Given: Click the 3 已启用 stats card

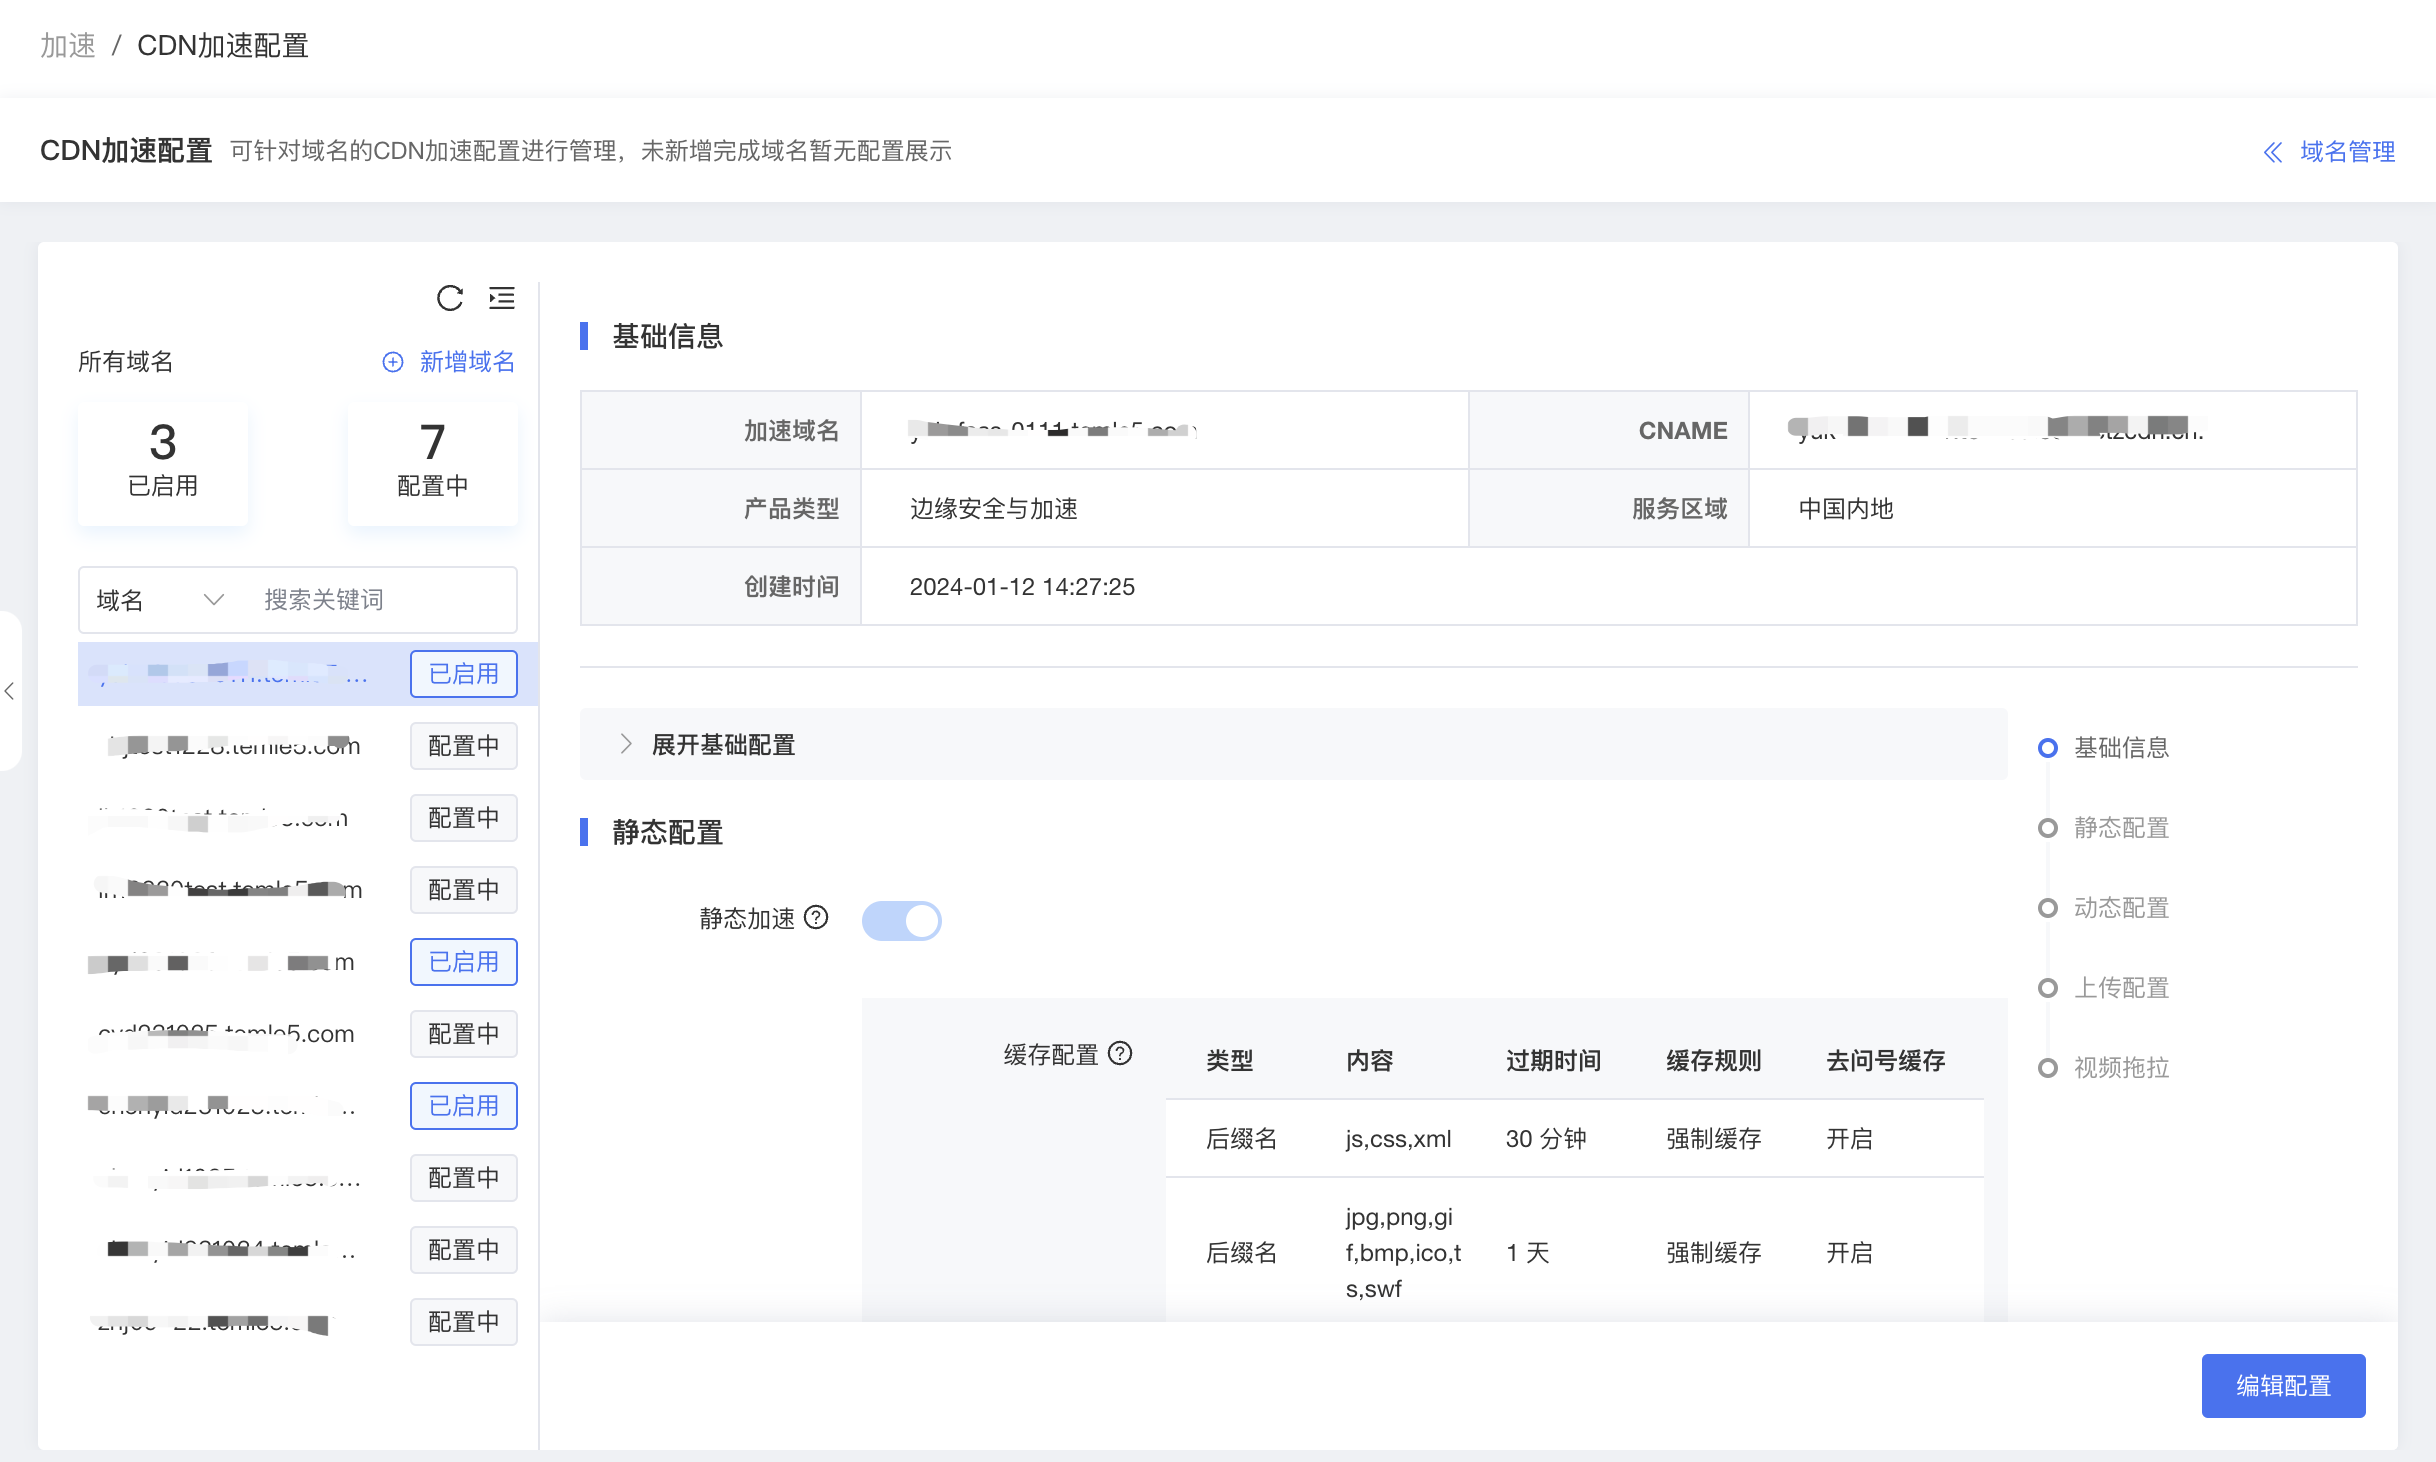Looking at the screenshot, I should point(163,463).
